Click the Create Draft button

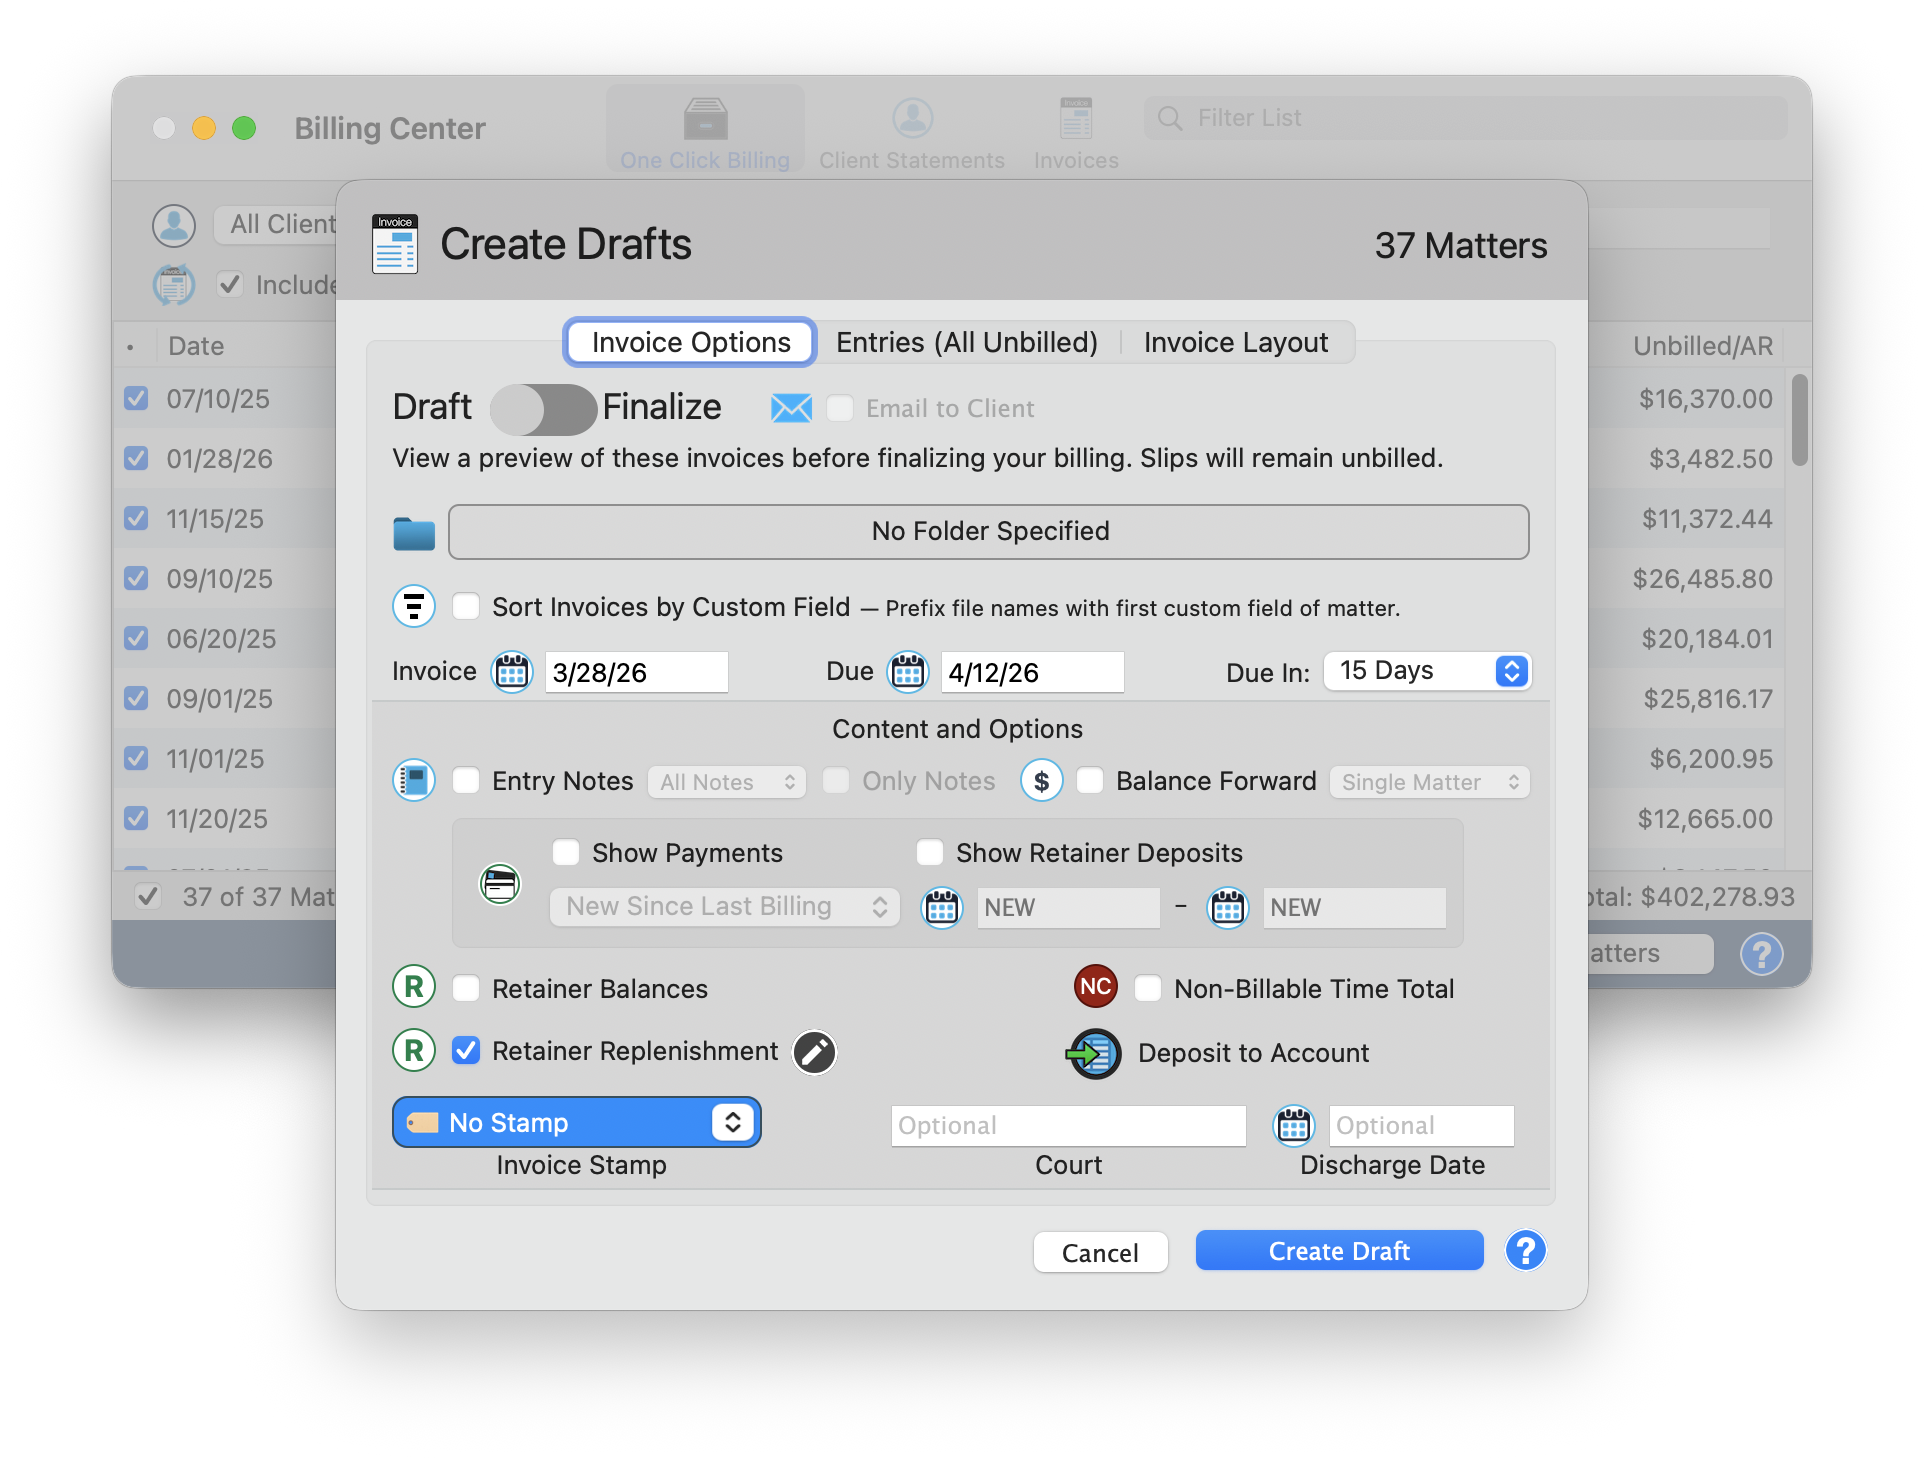coord(1339,1250)
